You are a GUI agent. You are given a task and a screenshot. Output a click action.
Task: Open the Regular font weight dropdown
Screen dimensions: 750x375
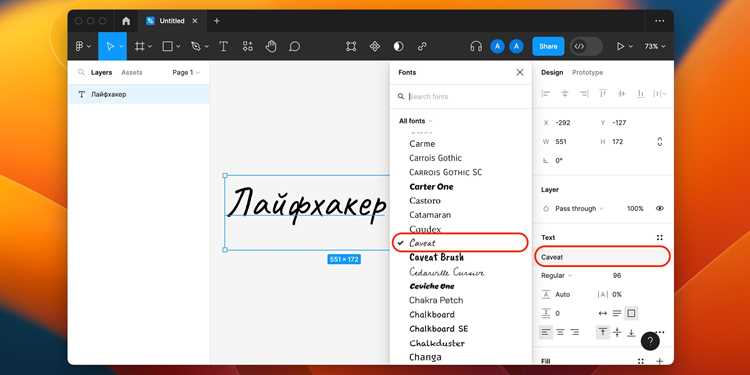pos(556,276)
